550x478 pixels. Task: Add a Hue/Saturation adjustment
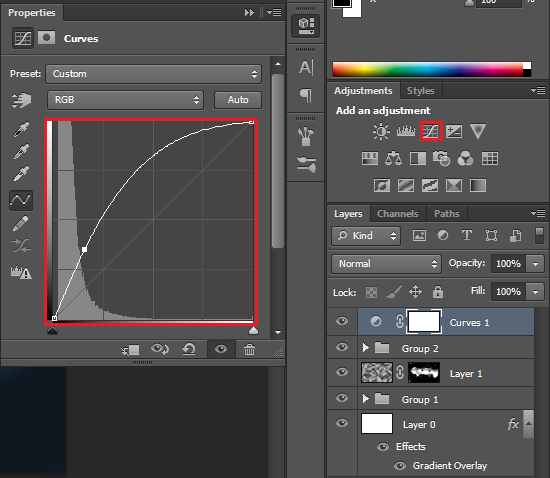click(370, 159)
